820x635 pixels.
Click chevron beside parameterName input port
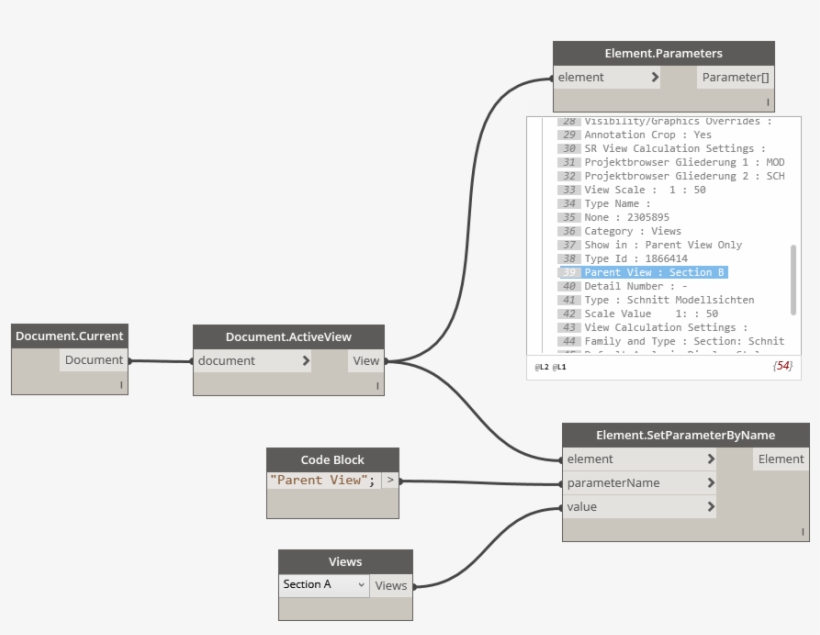tap(710, 483)
